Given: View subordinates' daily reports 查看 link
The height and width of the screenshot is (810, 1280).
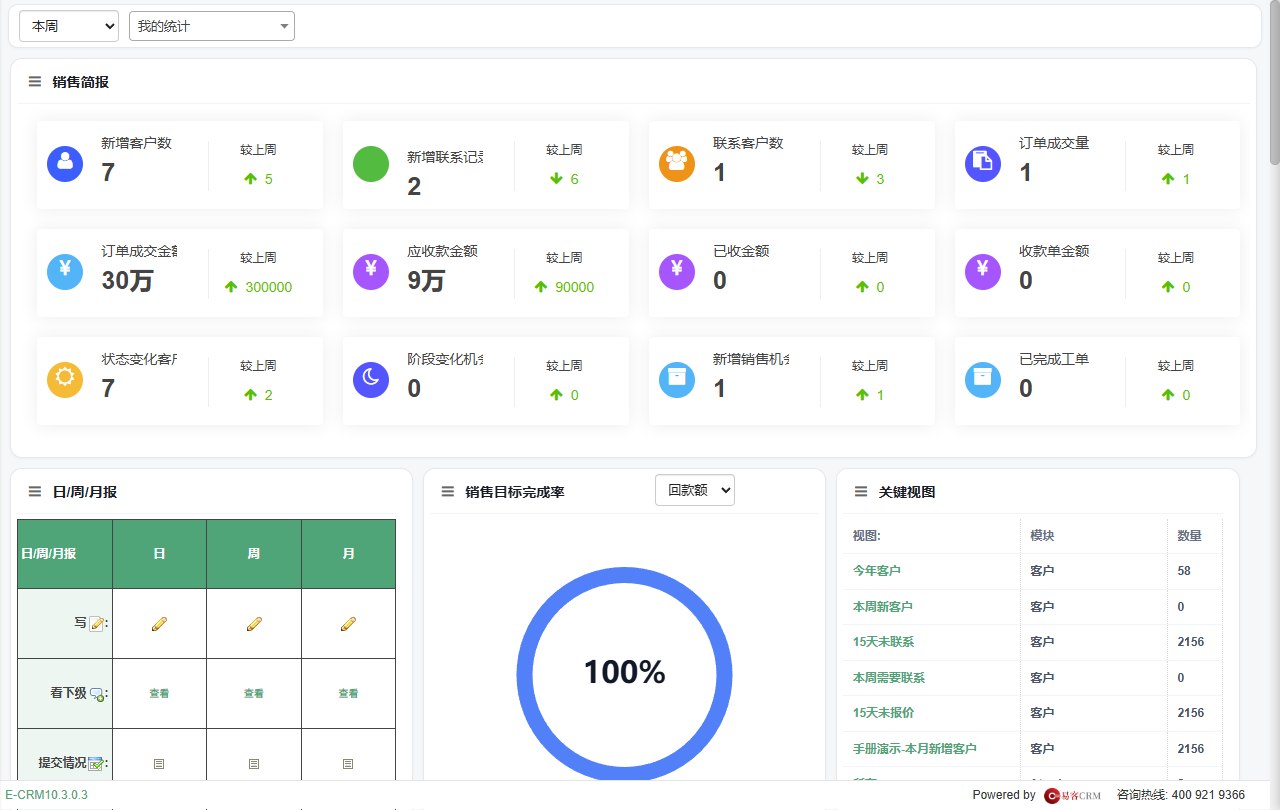Looking at the screenshot, I should [x=159, y=693].
